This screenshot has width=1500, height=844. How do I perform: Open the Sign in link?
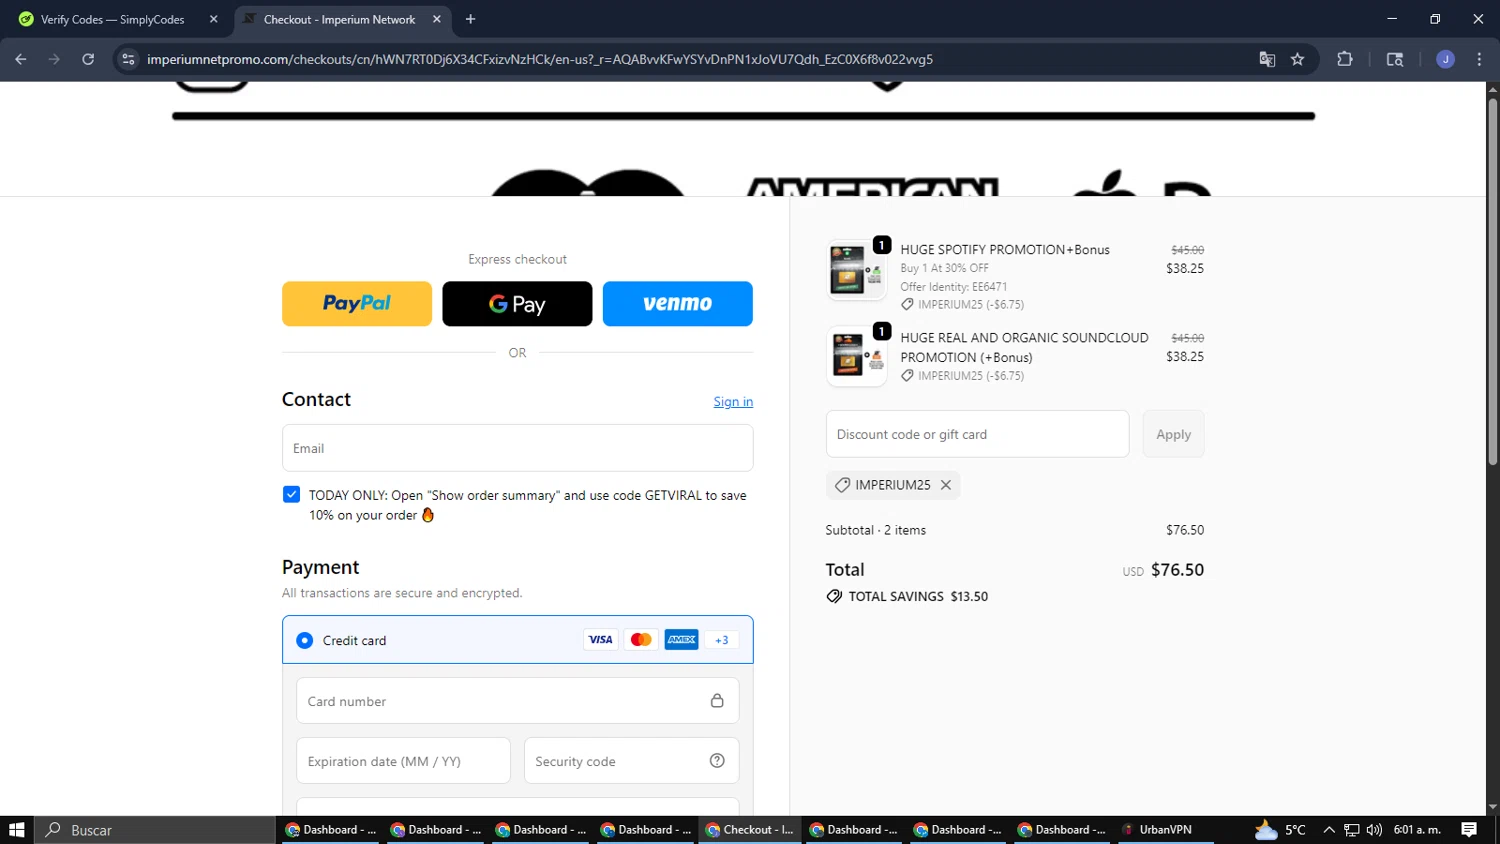733,401
